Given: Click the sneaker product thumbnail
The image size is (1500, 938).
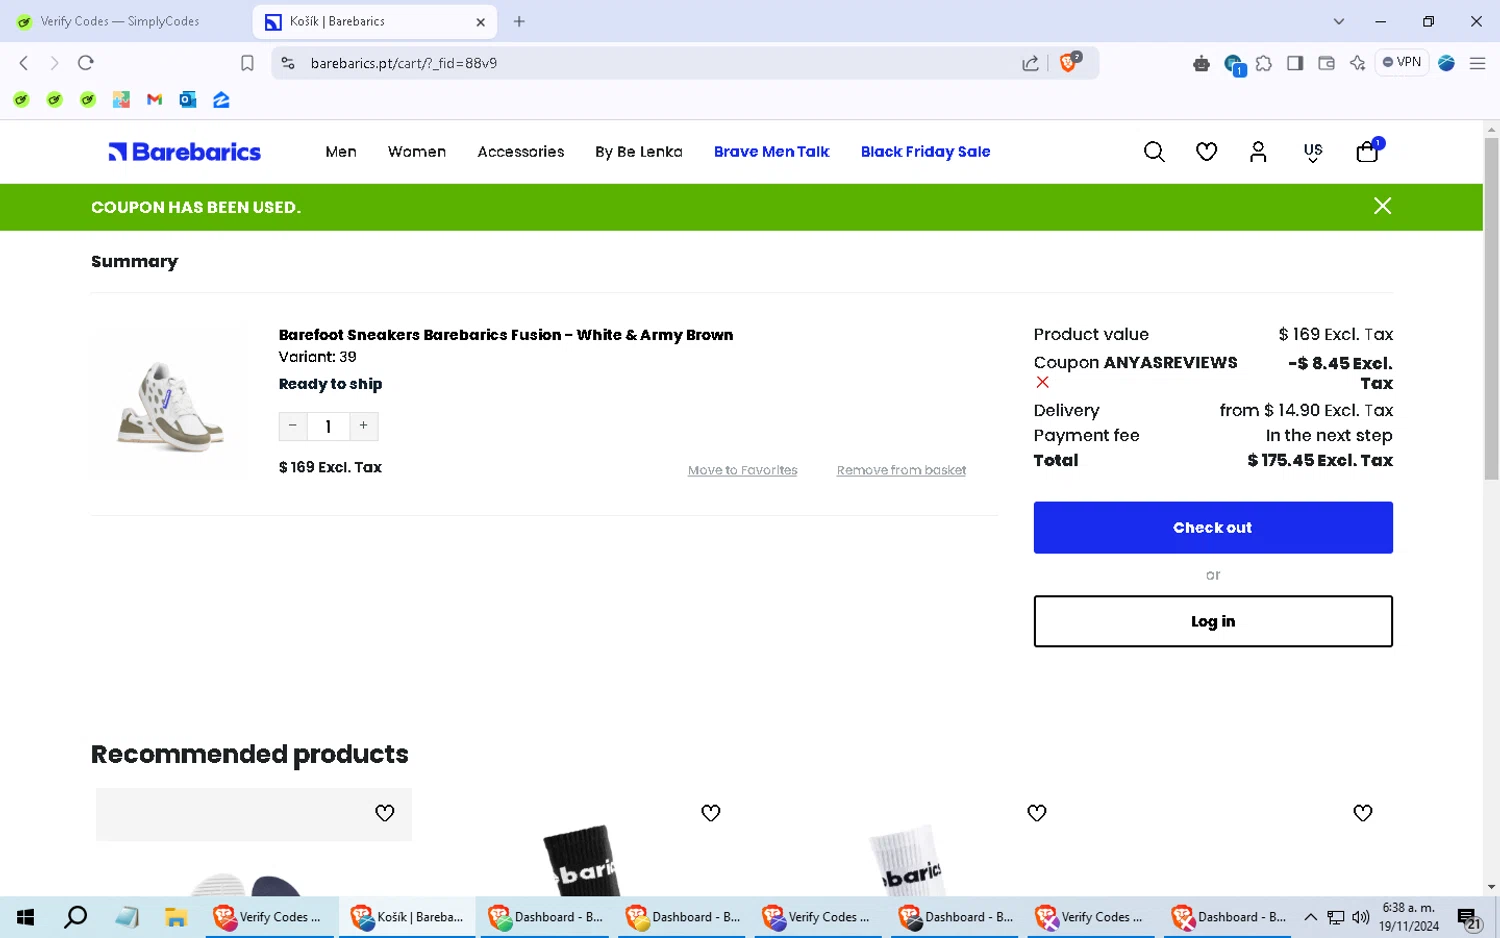Looking at the screenshot, I should [171, 406].
